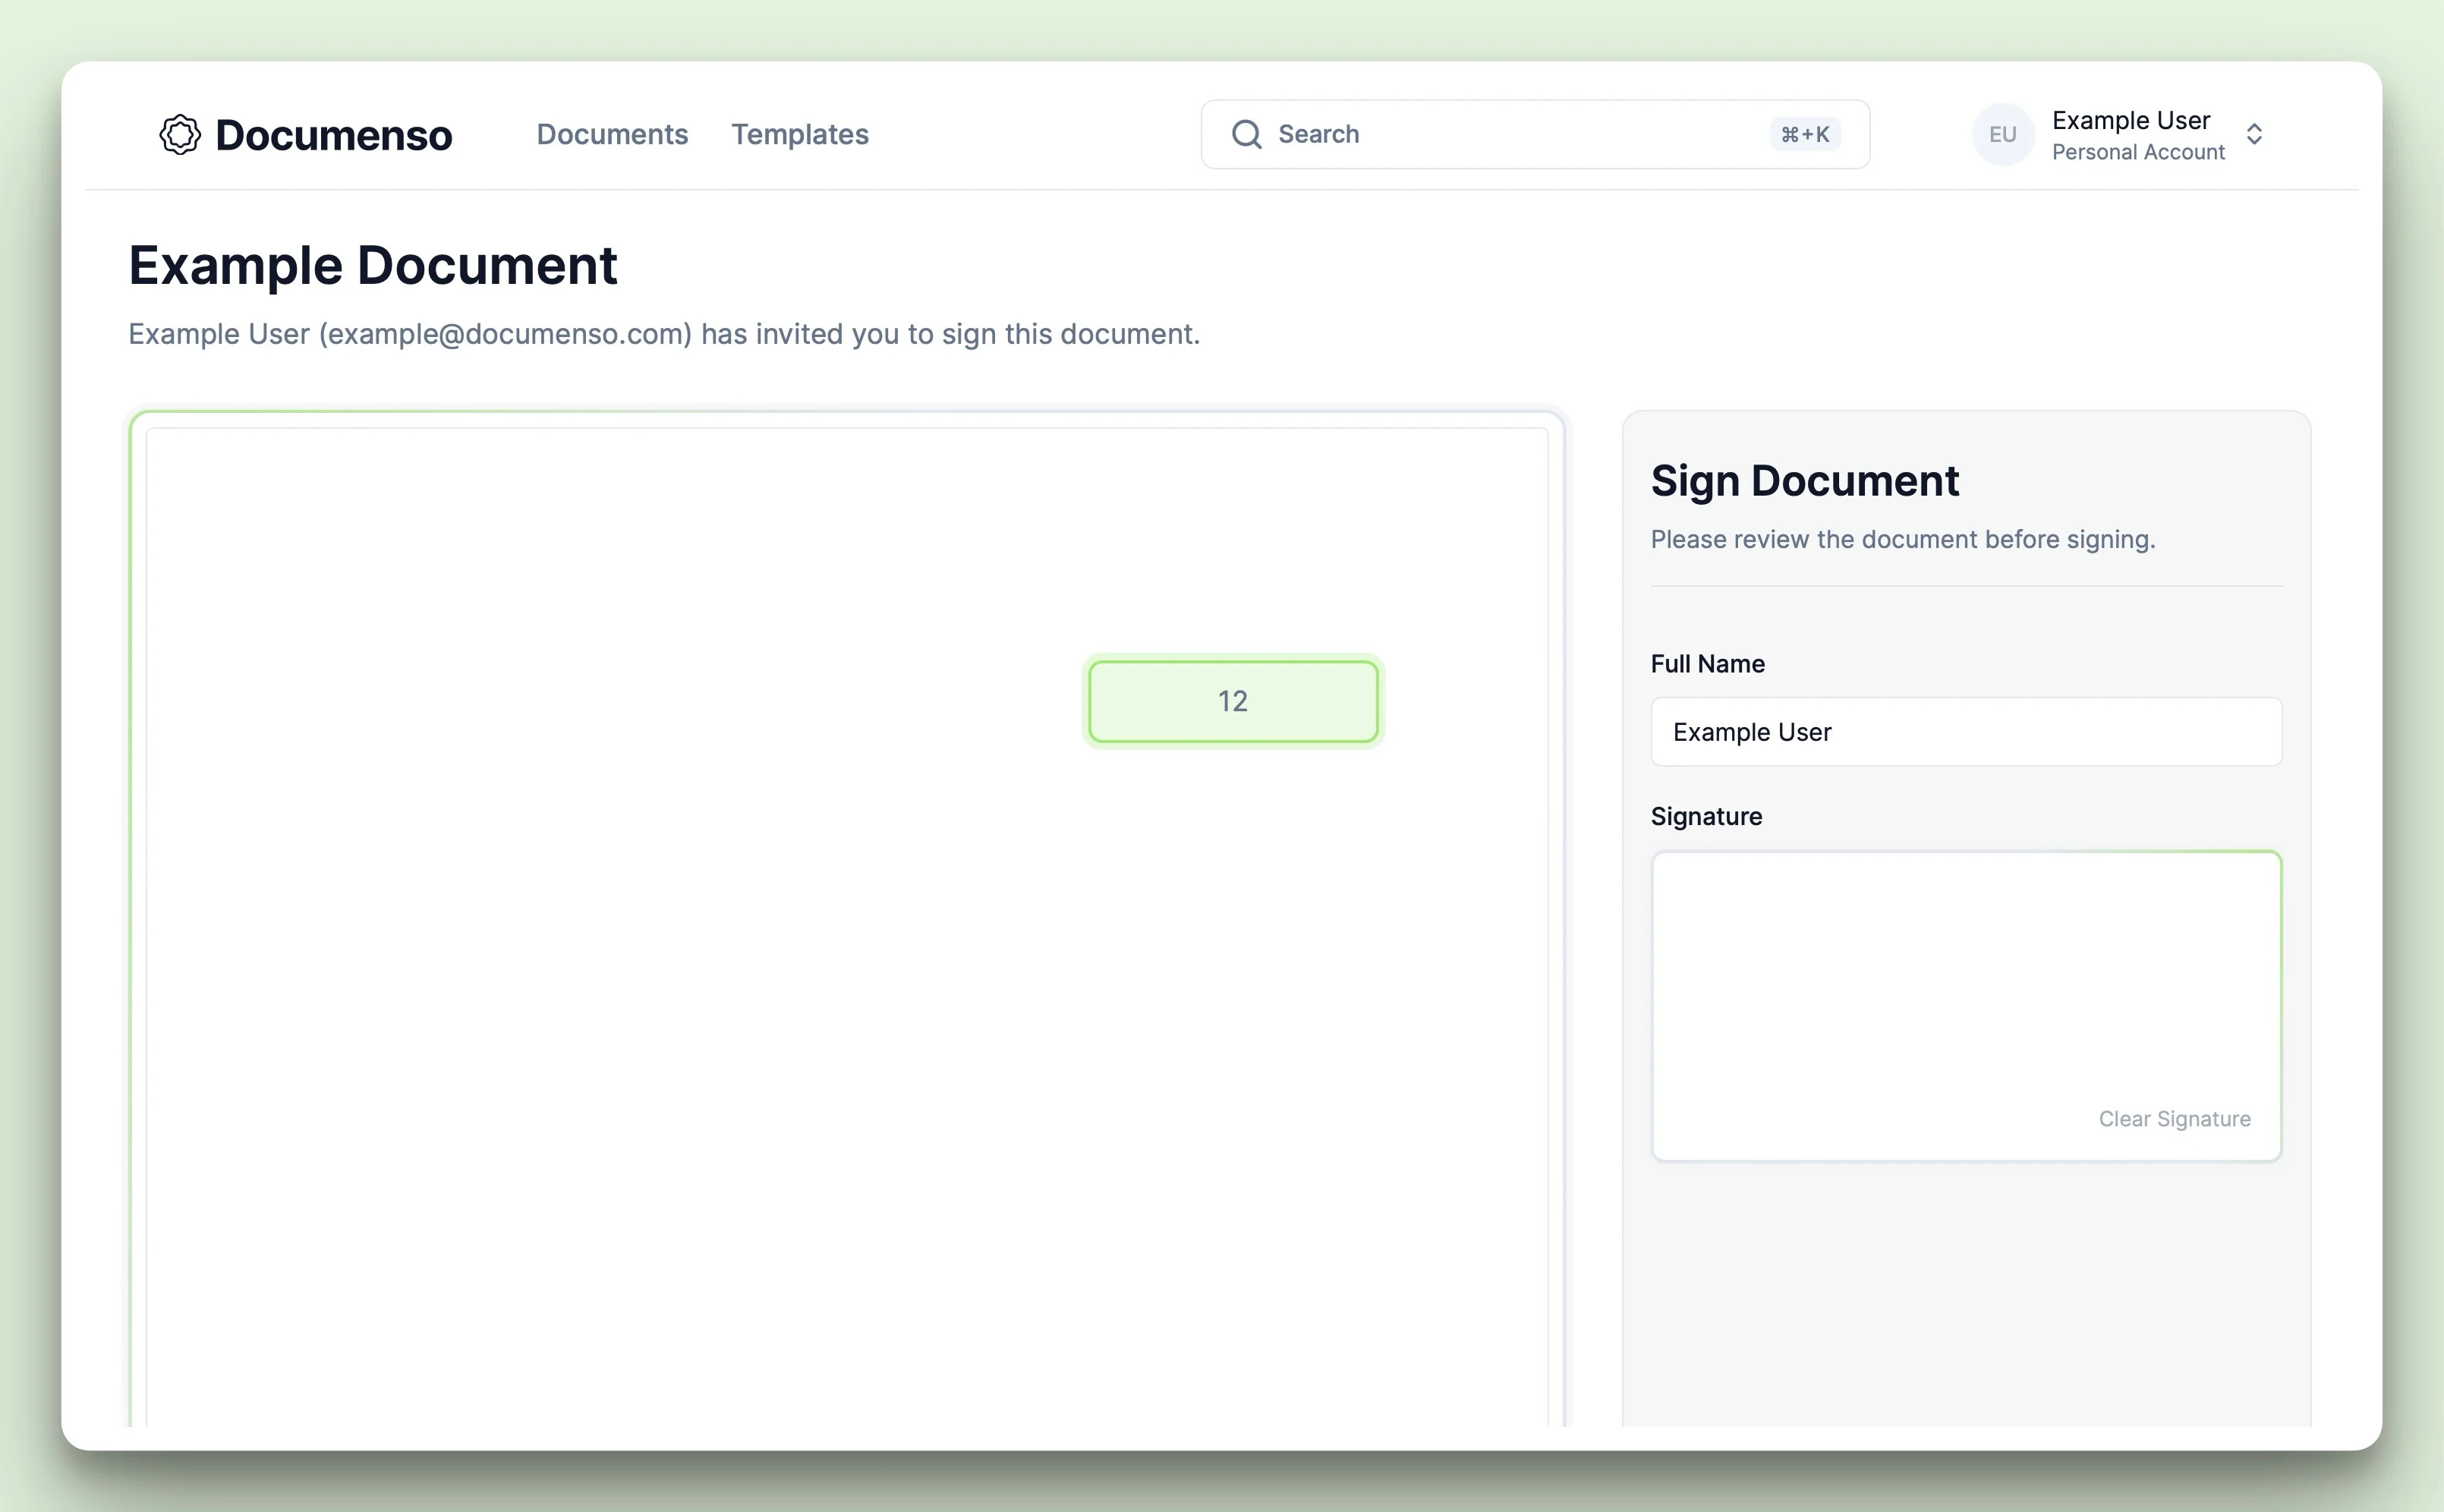Click the Full Name input field
This screenshot has width=2444, height=1512.
1966,729
